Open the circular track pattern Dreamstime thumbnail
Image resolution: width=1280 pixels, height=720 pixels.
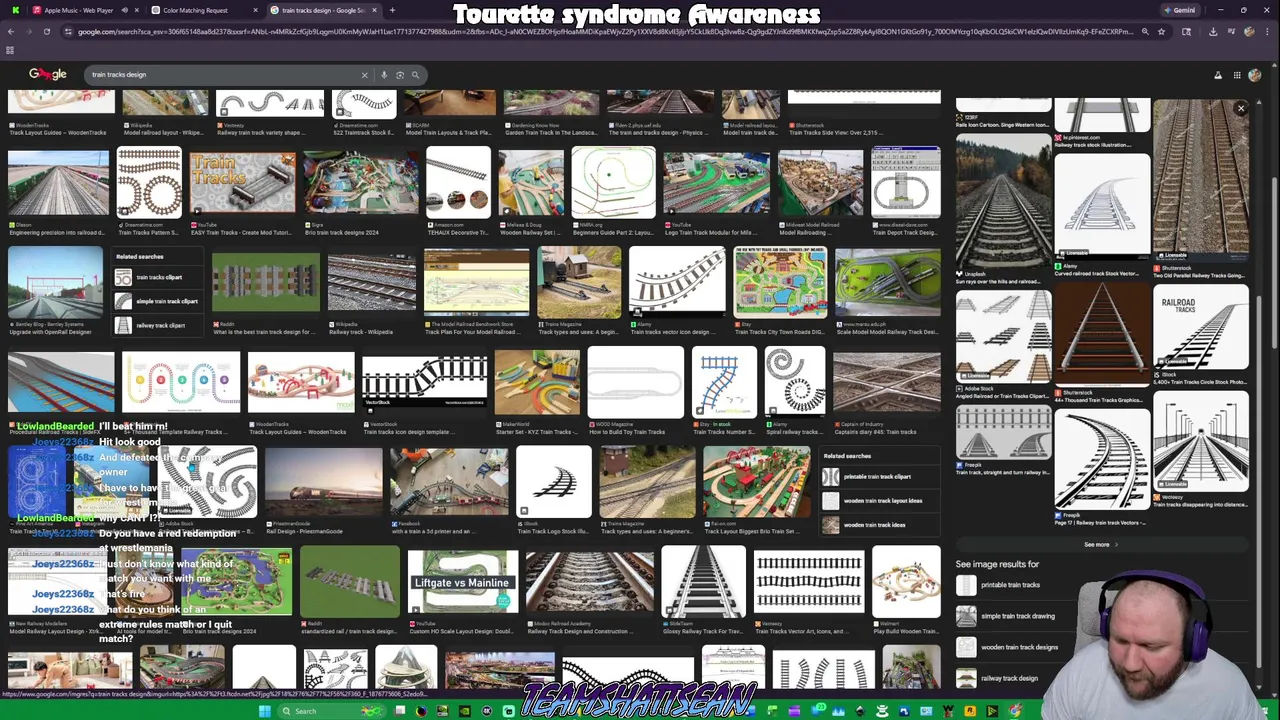click(x=149, y=182)
